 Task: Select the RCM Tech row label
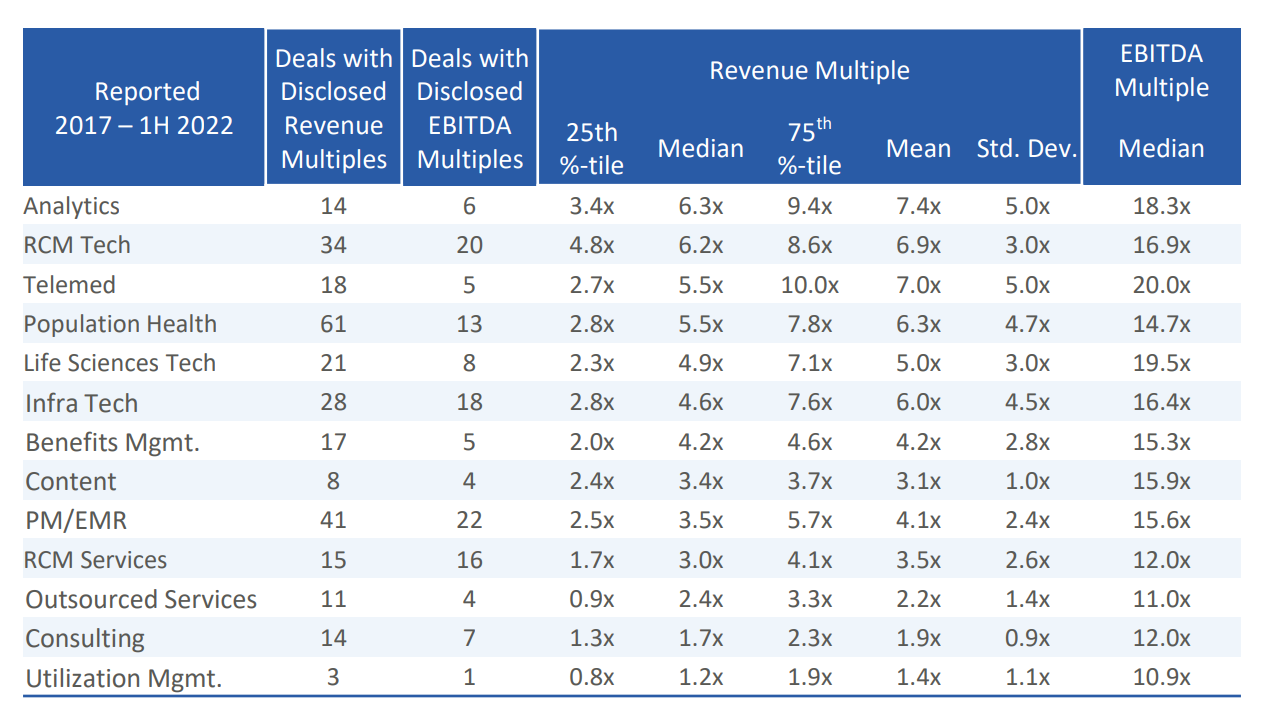77,245
